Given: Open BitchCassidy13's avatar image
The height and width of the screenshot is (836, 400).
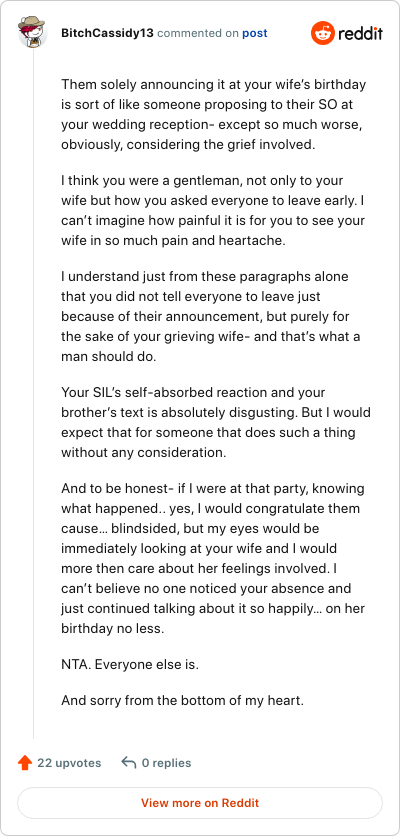Looking at the screenshot, I should pos(33,33).
